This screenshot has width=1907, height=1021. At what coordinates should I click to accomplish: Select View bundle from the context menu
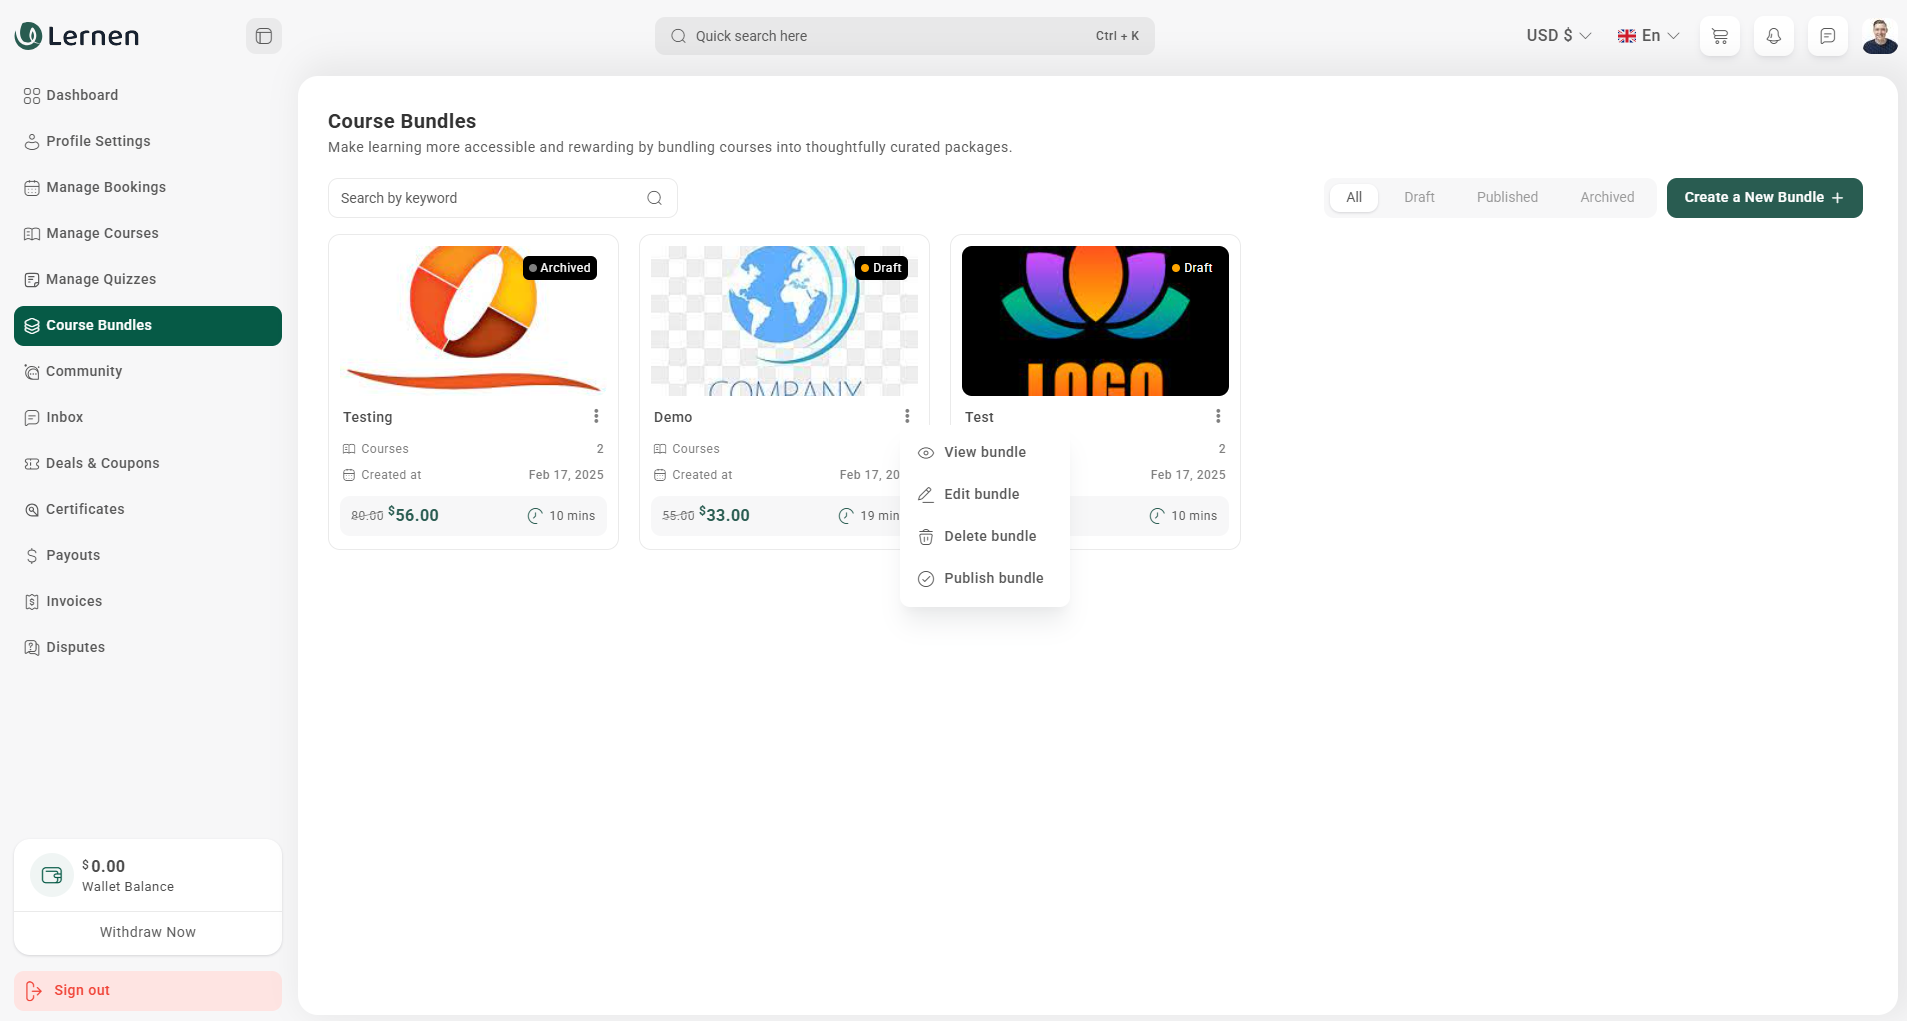[985, 452]
